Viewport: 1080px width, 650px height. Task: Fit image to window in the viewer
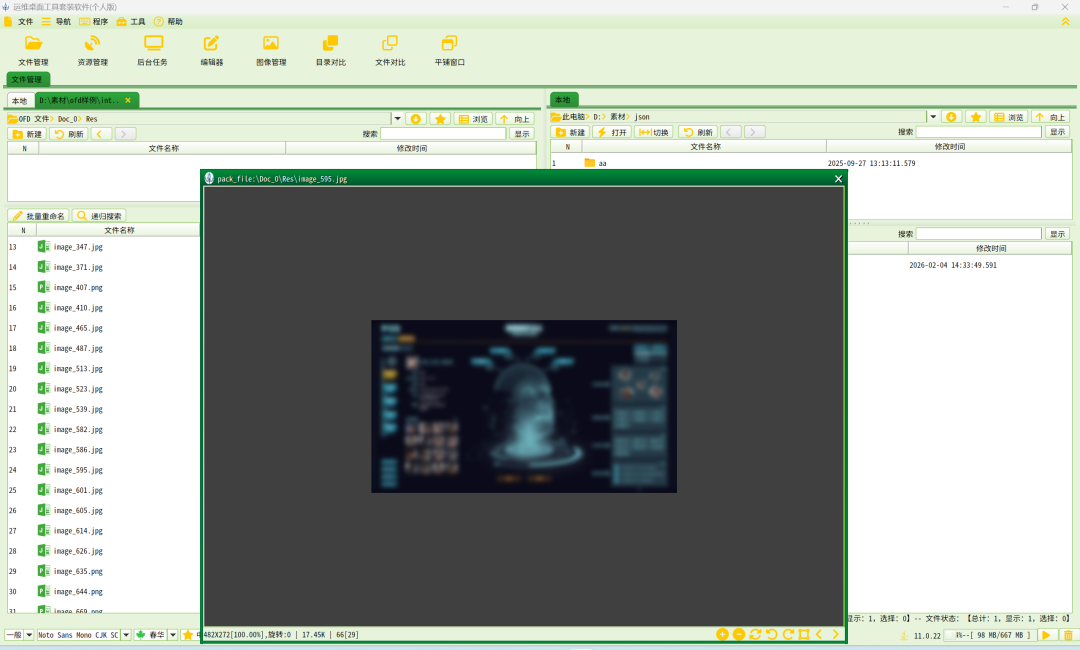tap(803, 634)
